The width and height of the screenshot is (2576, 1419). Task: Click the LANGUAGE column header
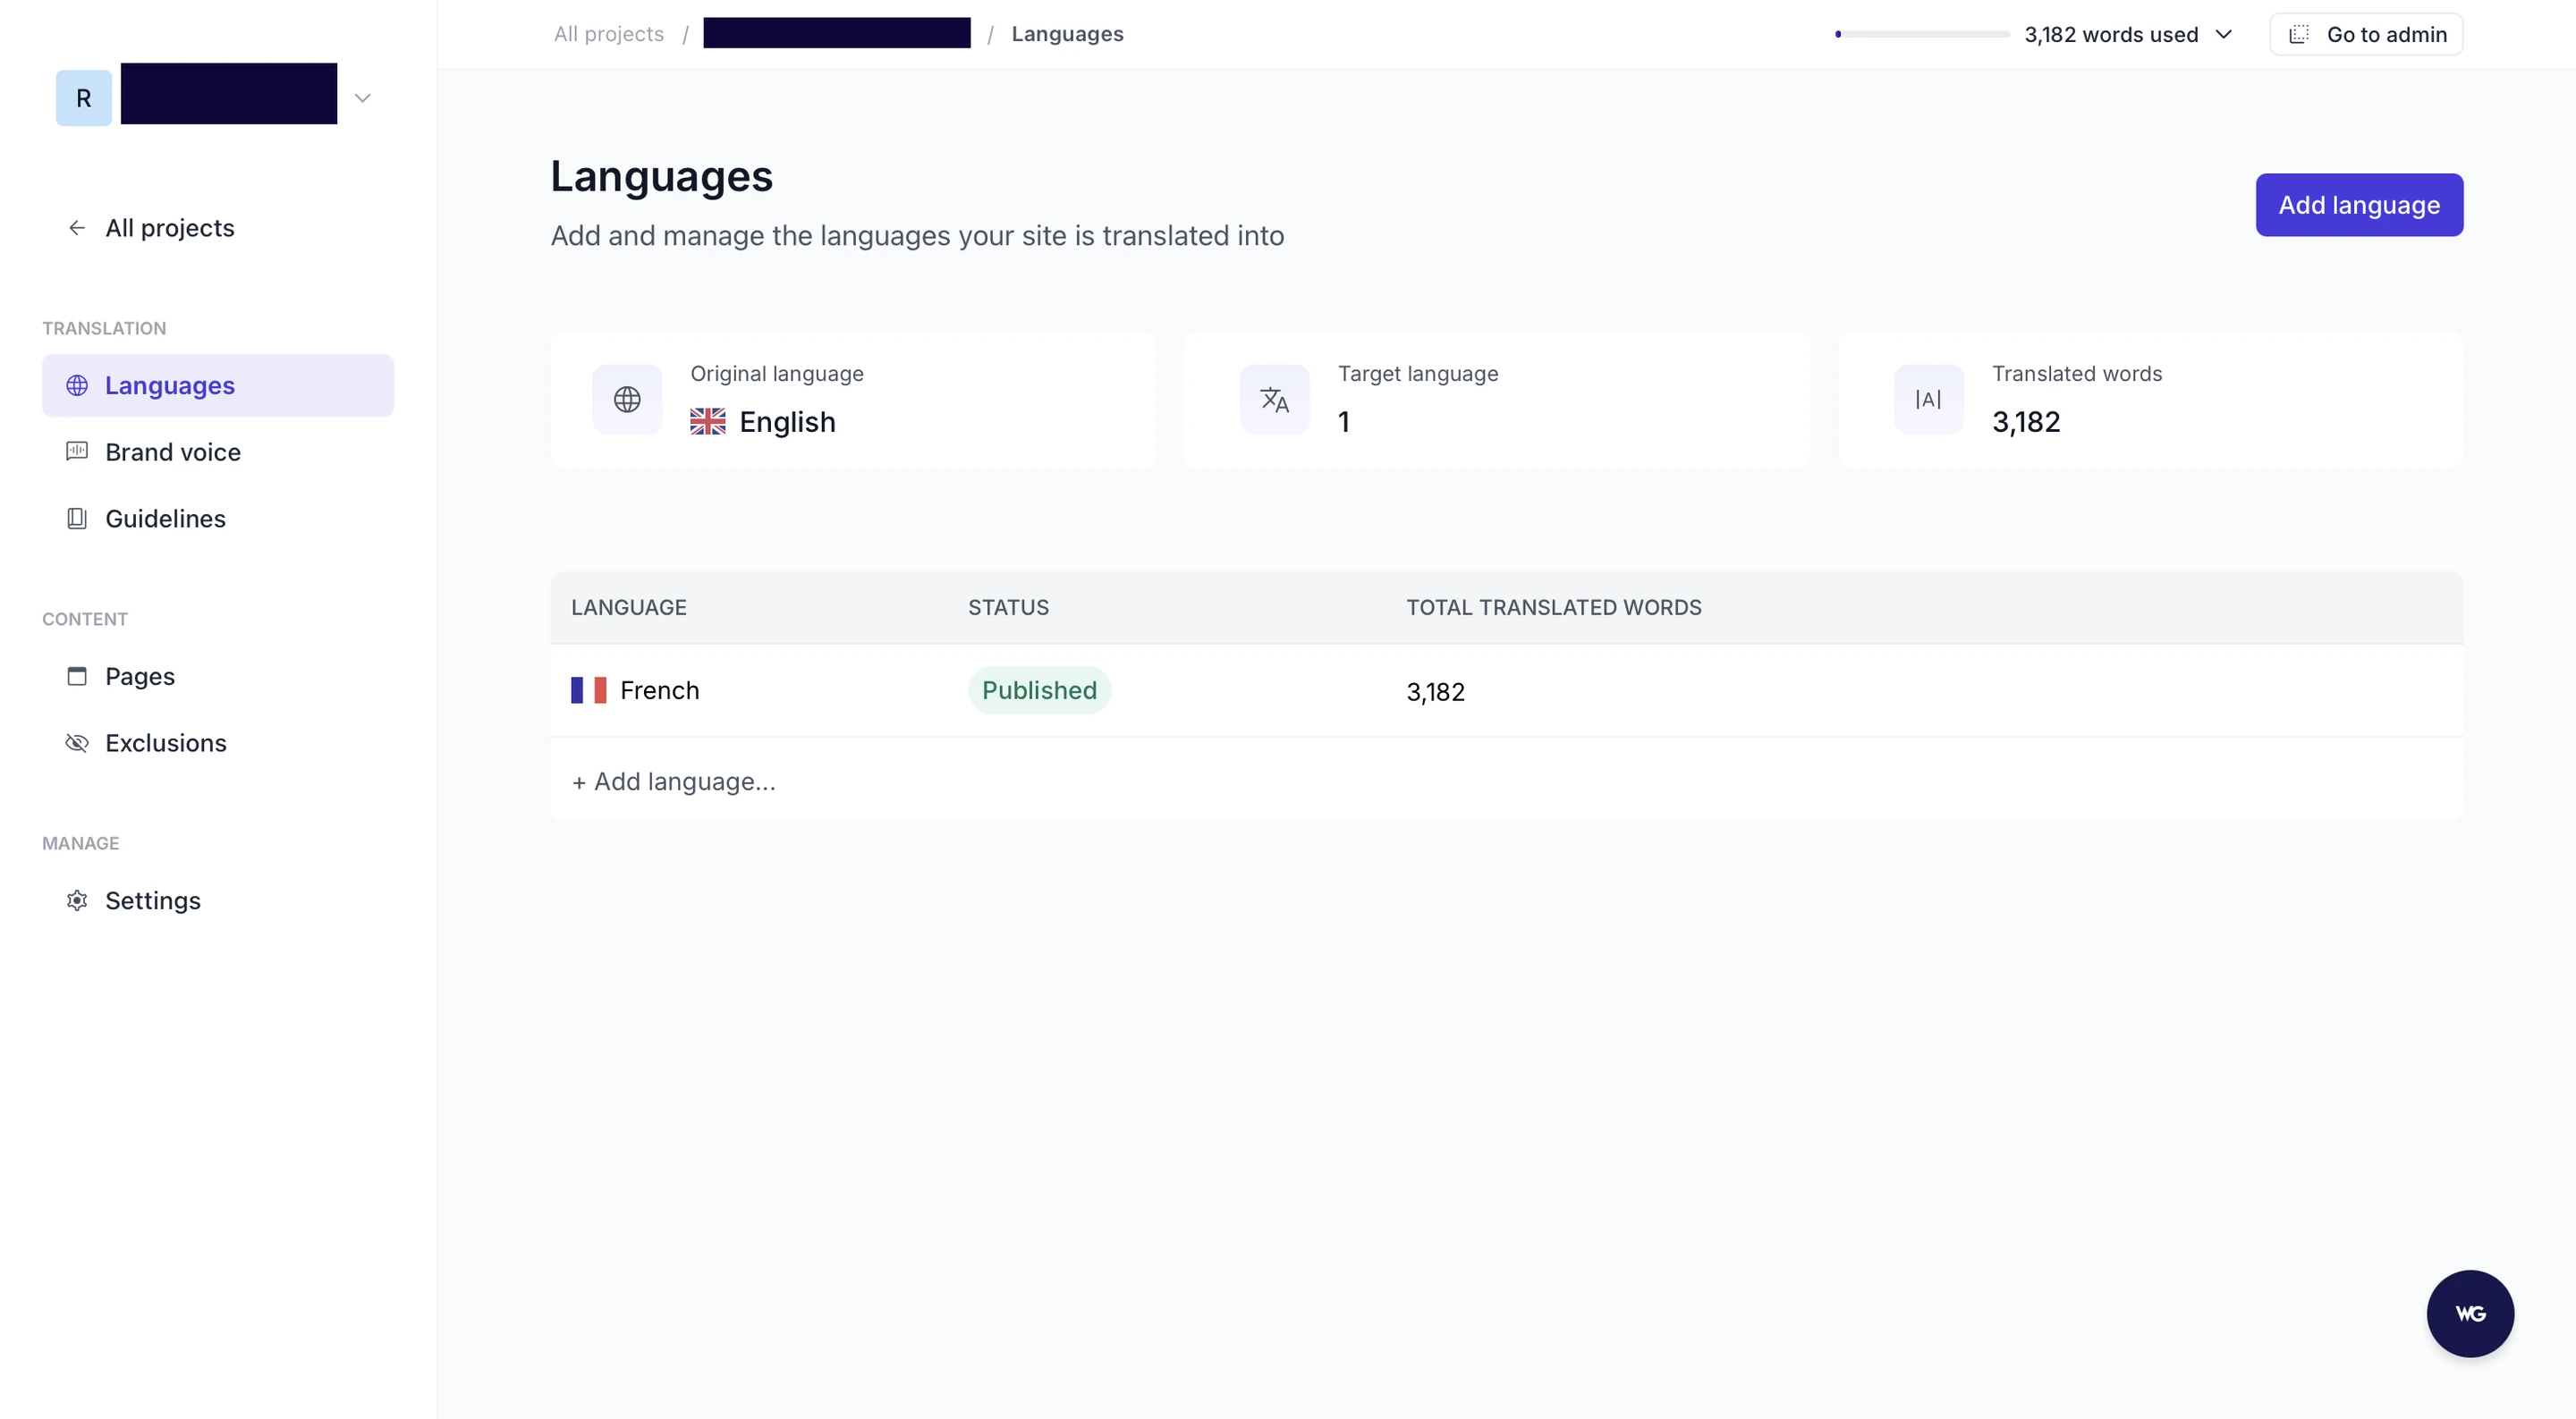628,607
